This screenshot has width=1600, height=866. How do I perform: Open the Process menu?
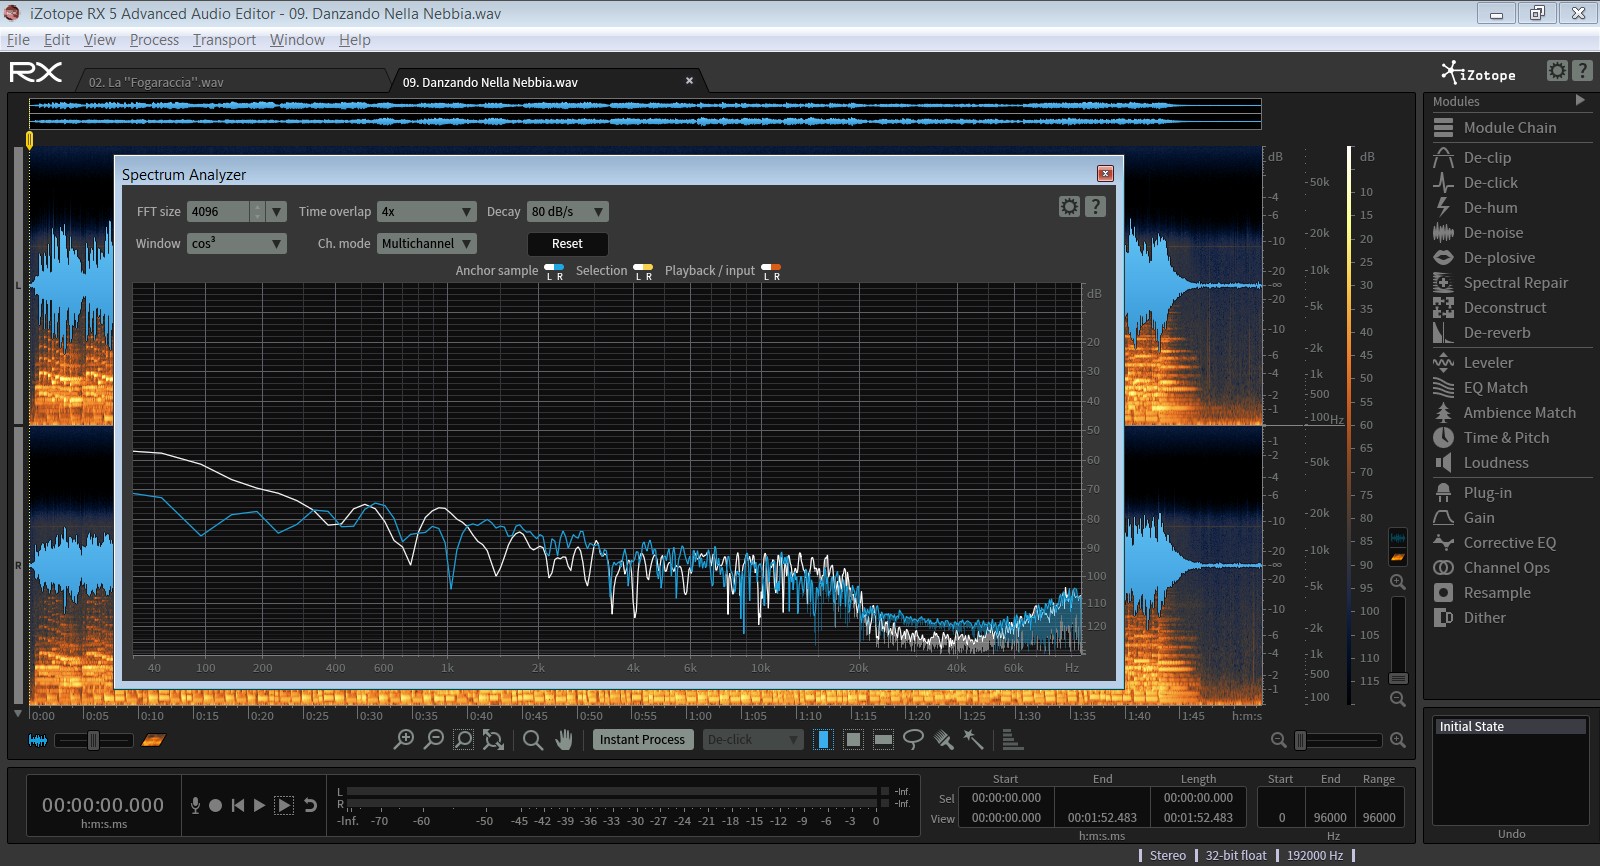click(x=154, y=40)
